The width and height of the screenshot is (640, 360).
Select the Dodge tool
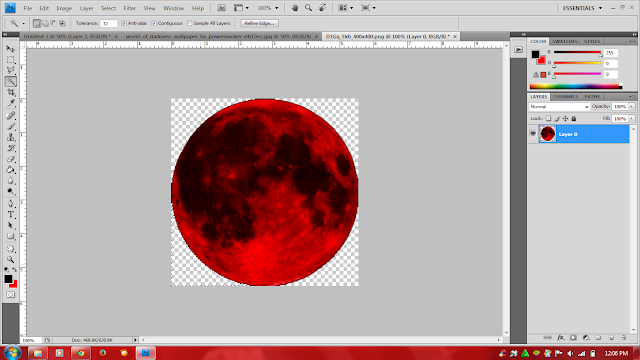11,191
